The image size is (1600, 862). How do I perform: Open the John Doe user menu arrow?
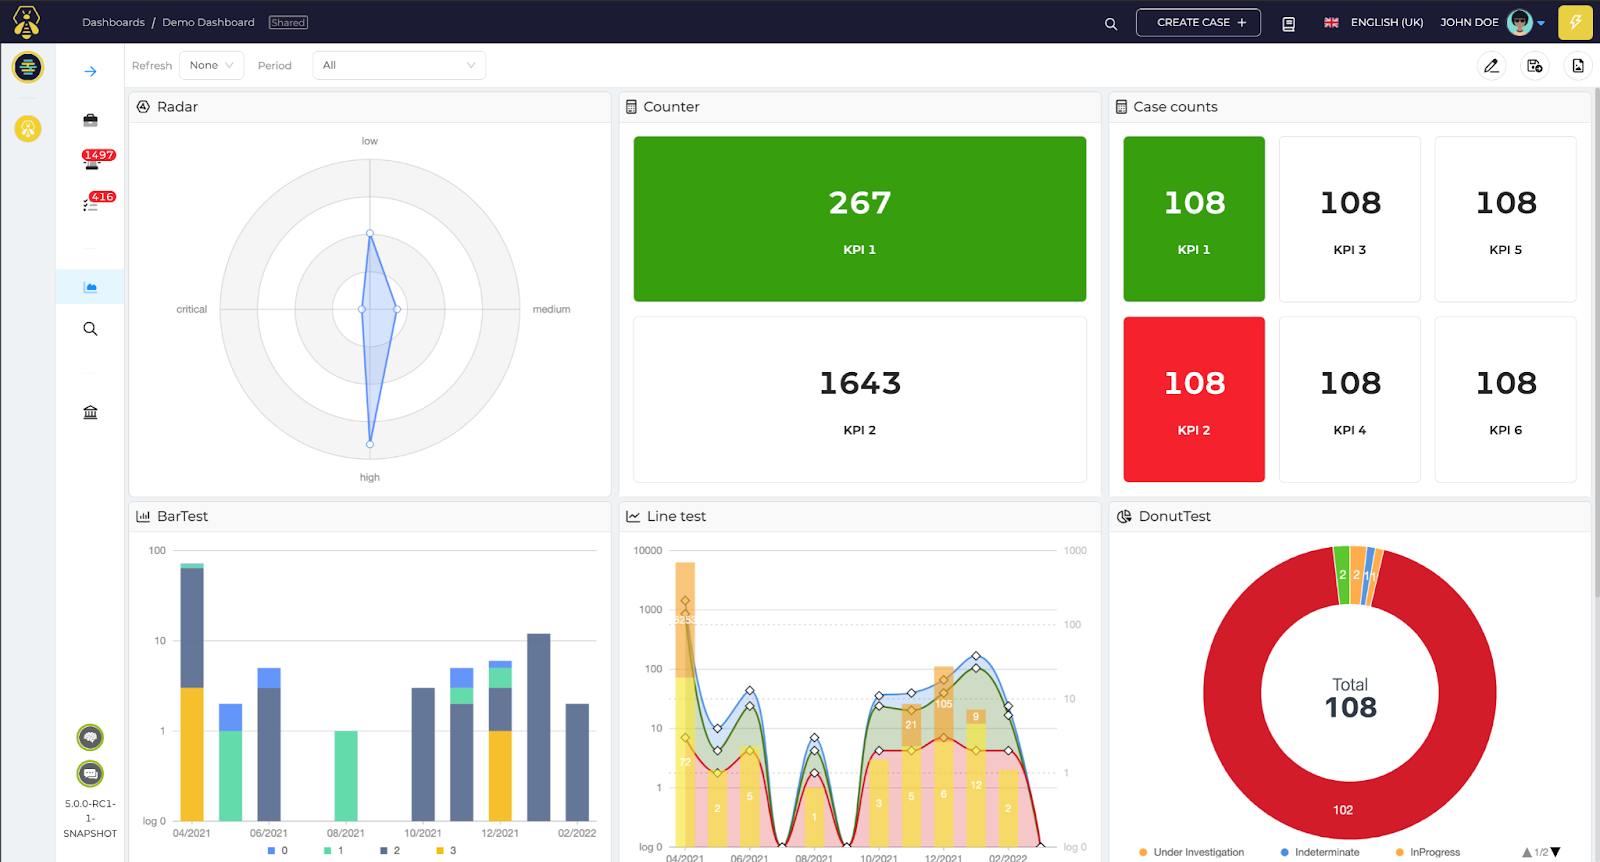click(x=1541, y=23)
